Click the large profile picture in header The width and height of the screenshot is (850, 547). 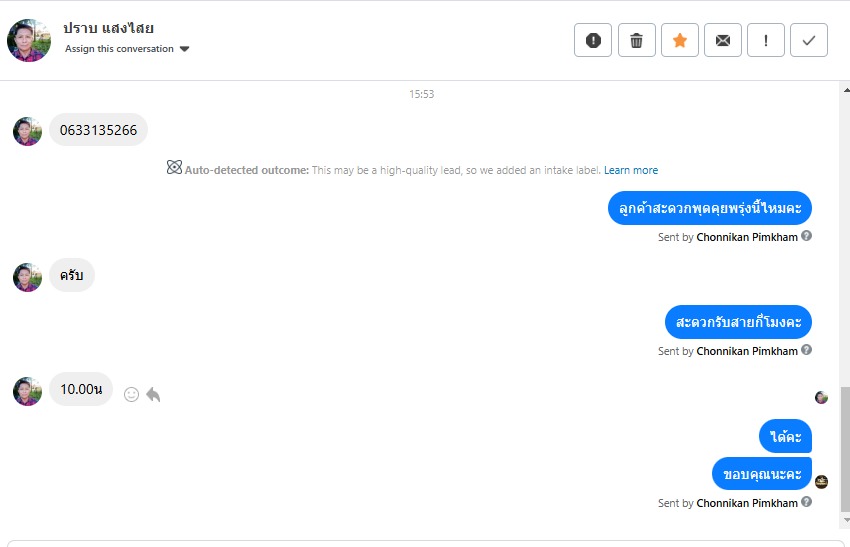click(x=29, y=40)
